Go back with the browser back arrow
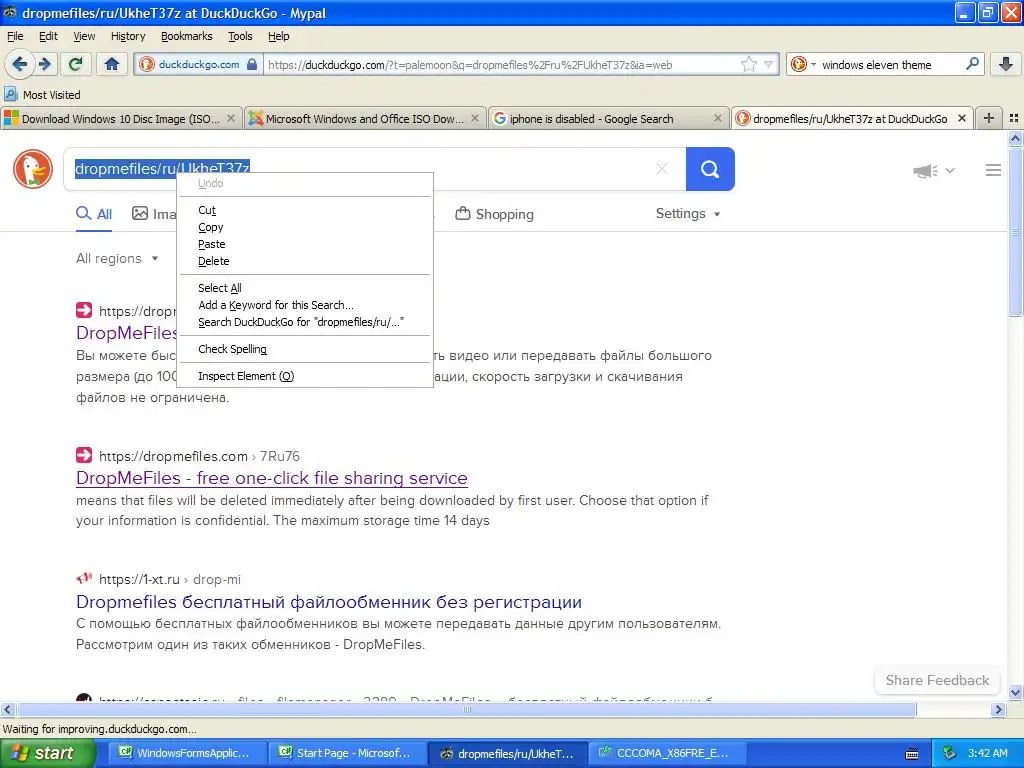The width and height of the screenshot is (1024, 768). pos(20,64)
